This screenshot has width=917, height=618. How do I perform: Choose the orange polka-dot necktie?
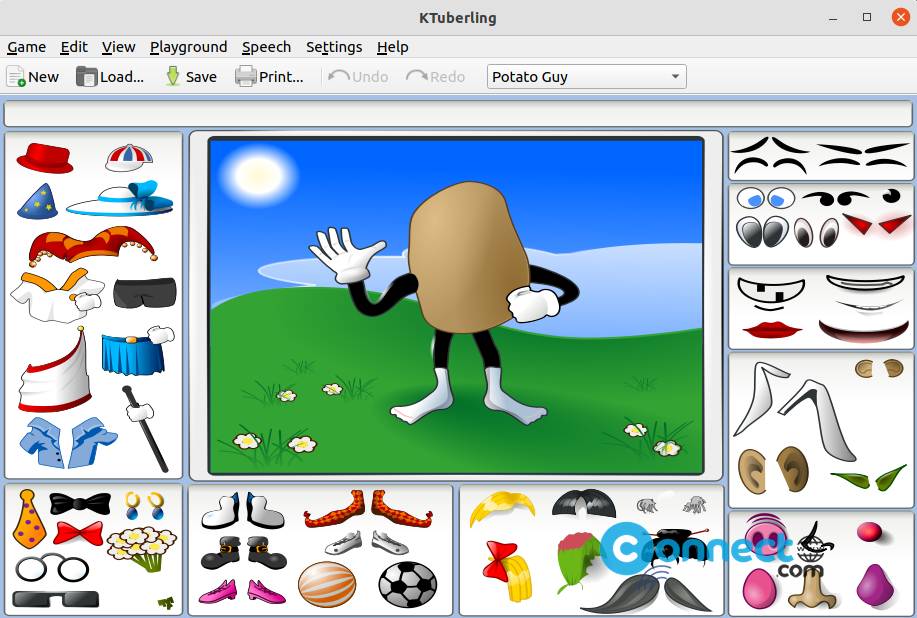click(29, 519)
